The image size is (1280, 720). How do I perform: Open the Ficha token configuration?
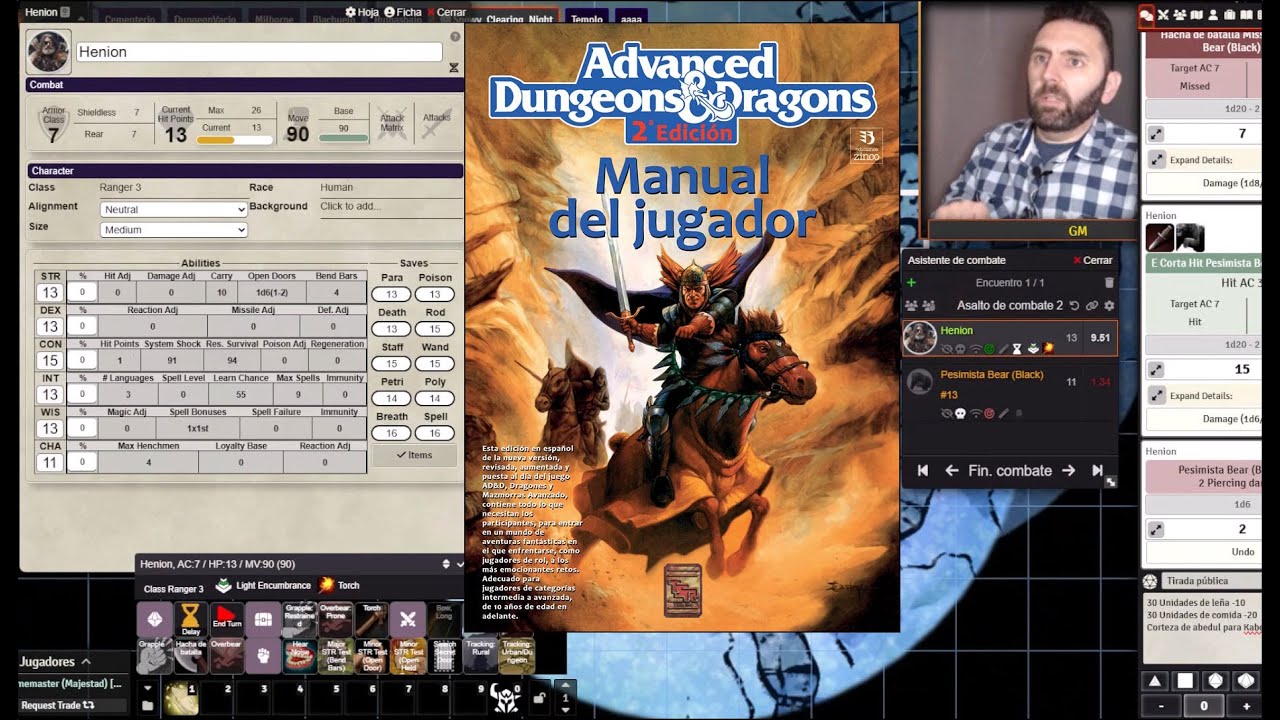pos(403,12)
